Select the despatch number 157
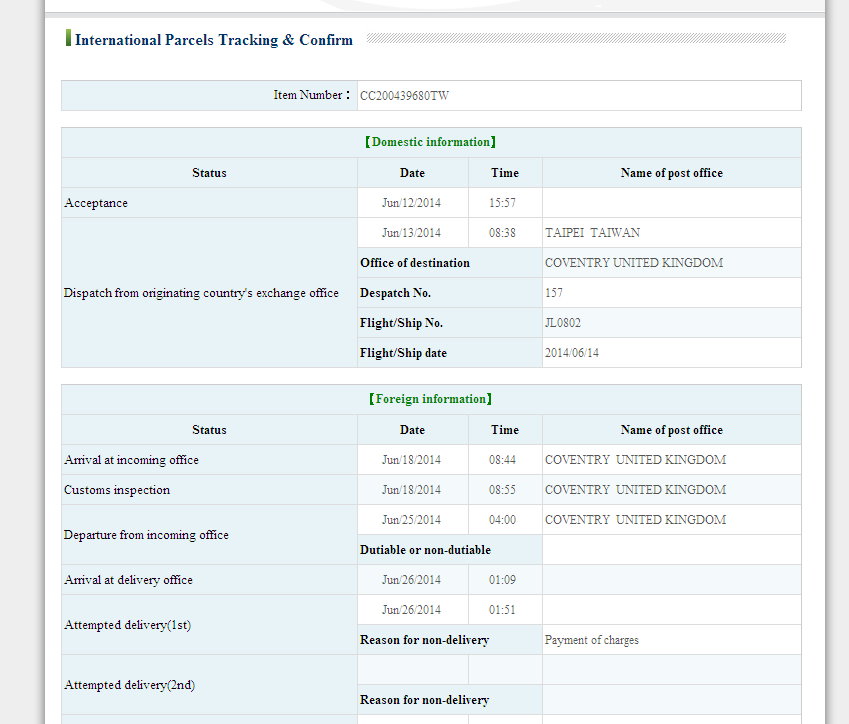 (554, 293)
